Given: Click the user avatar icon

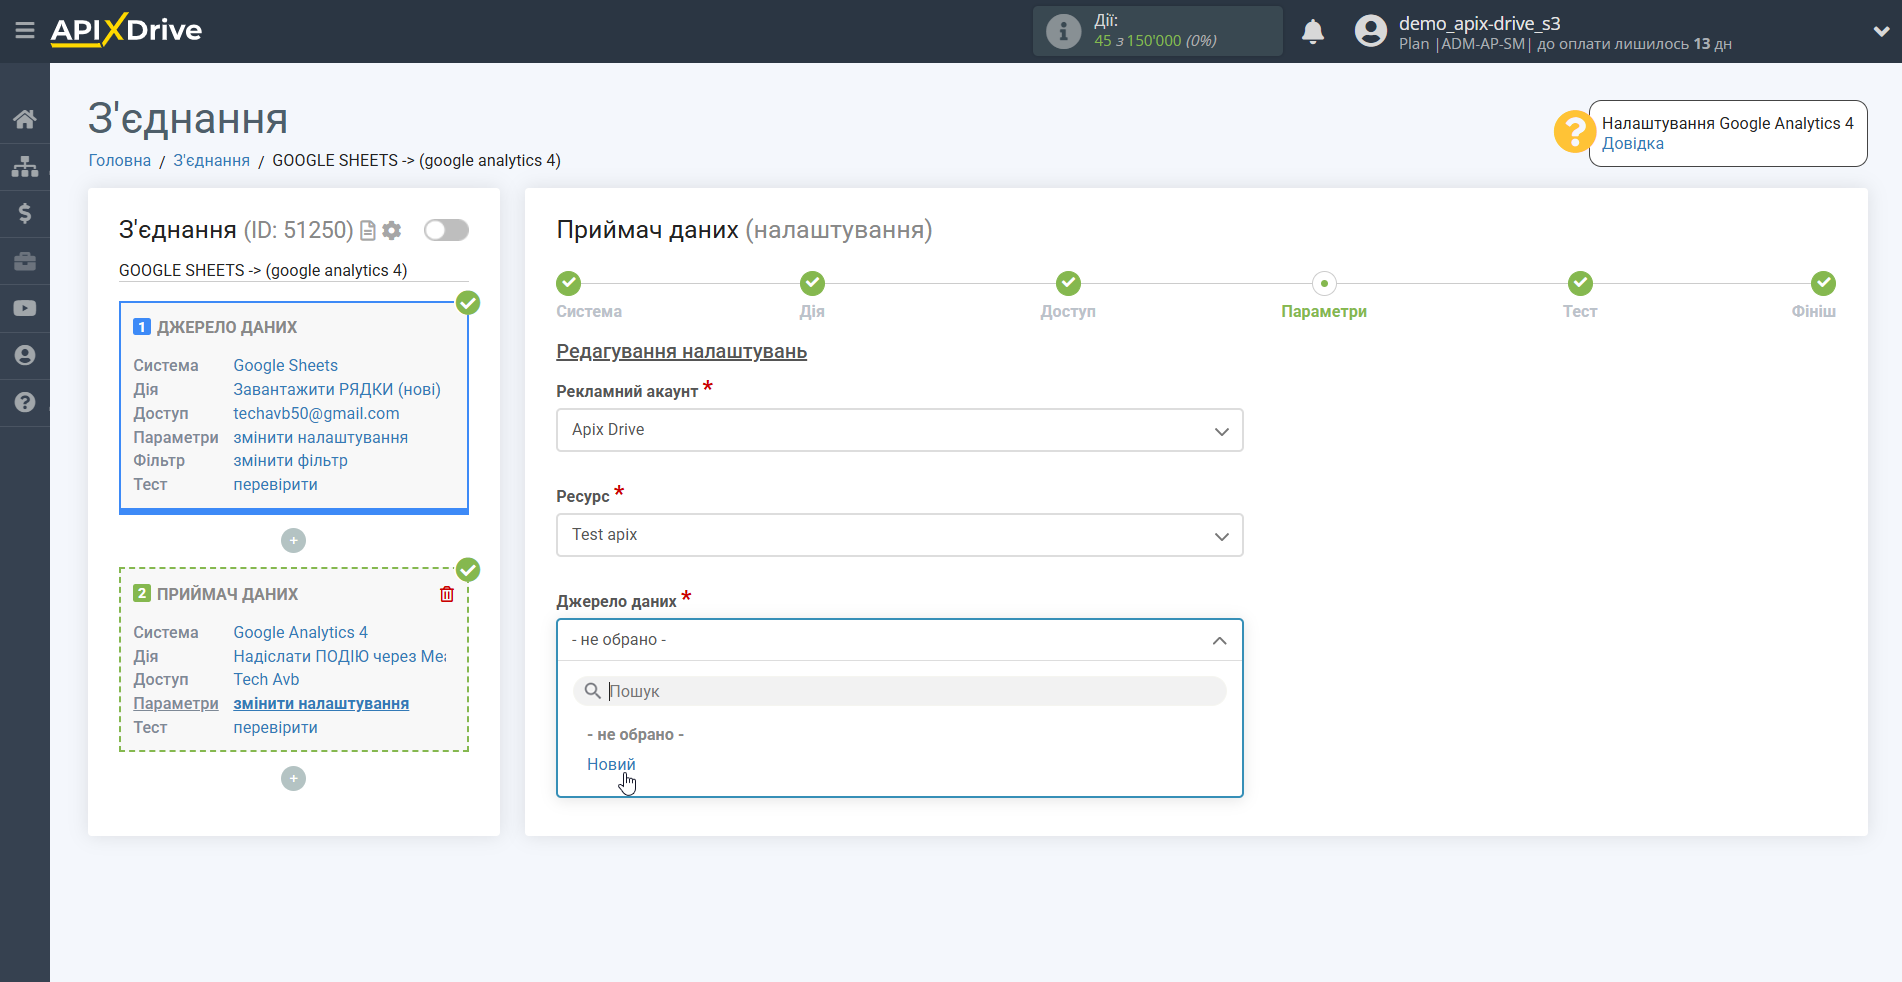Looking at the screenshot, I should pos(1370,31).
